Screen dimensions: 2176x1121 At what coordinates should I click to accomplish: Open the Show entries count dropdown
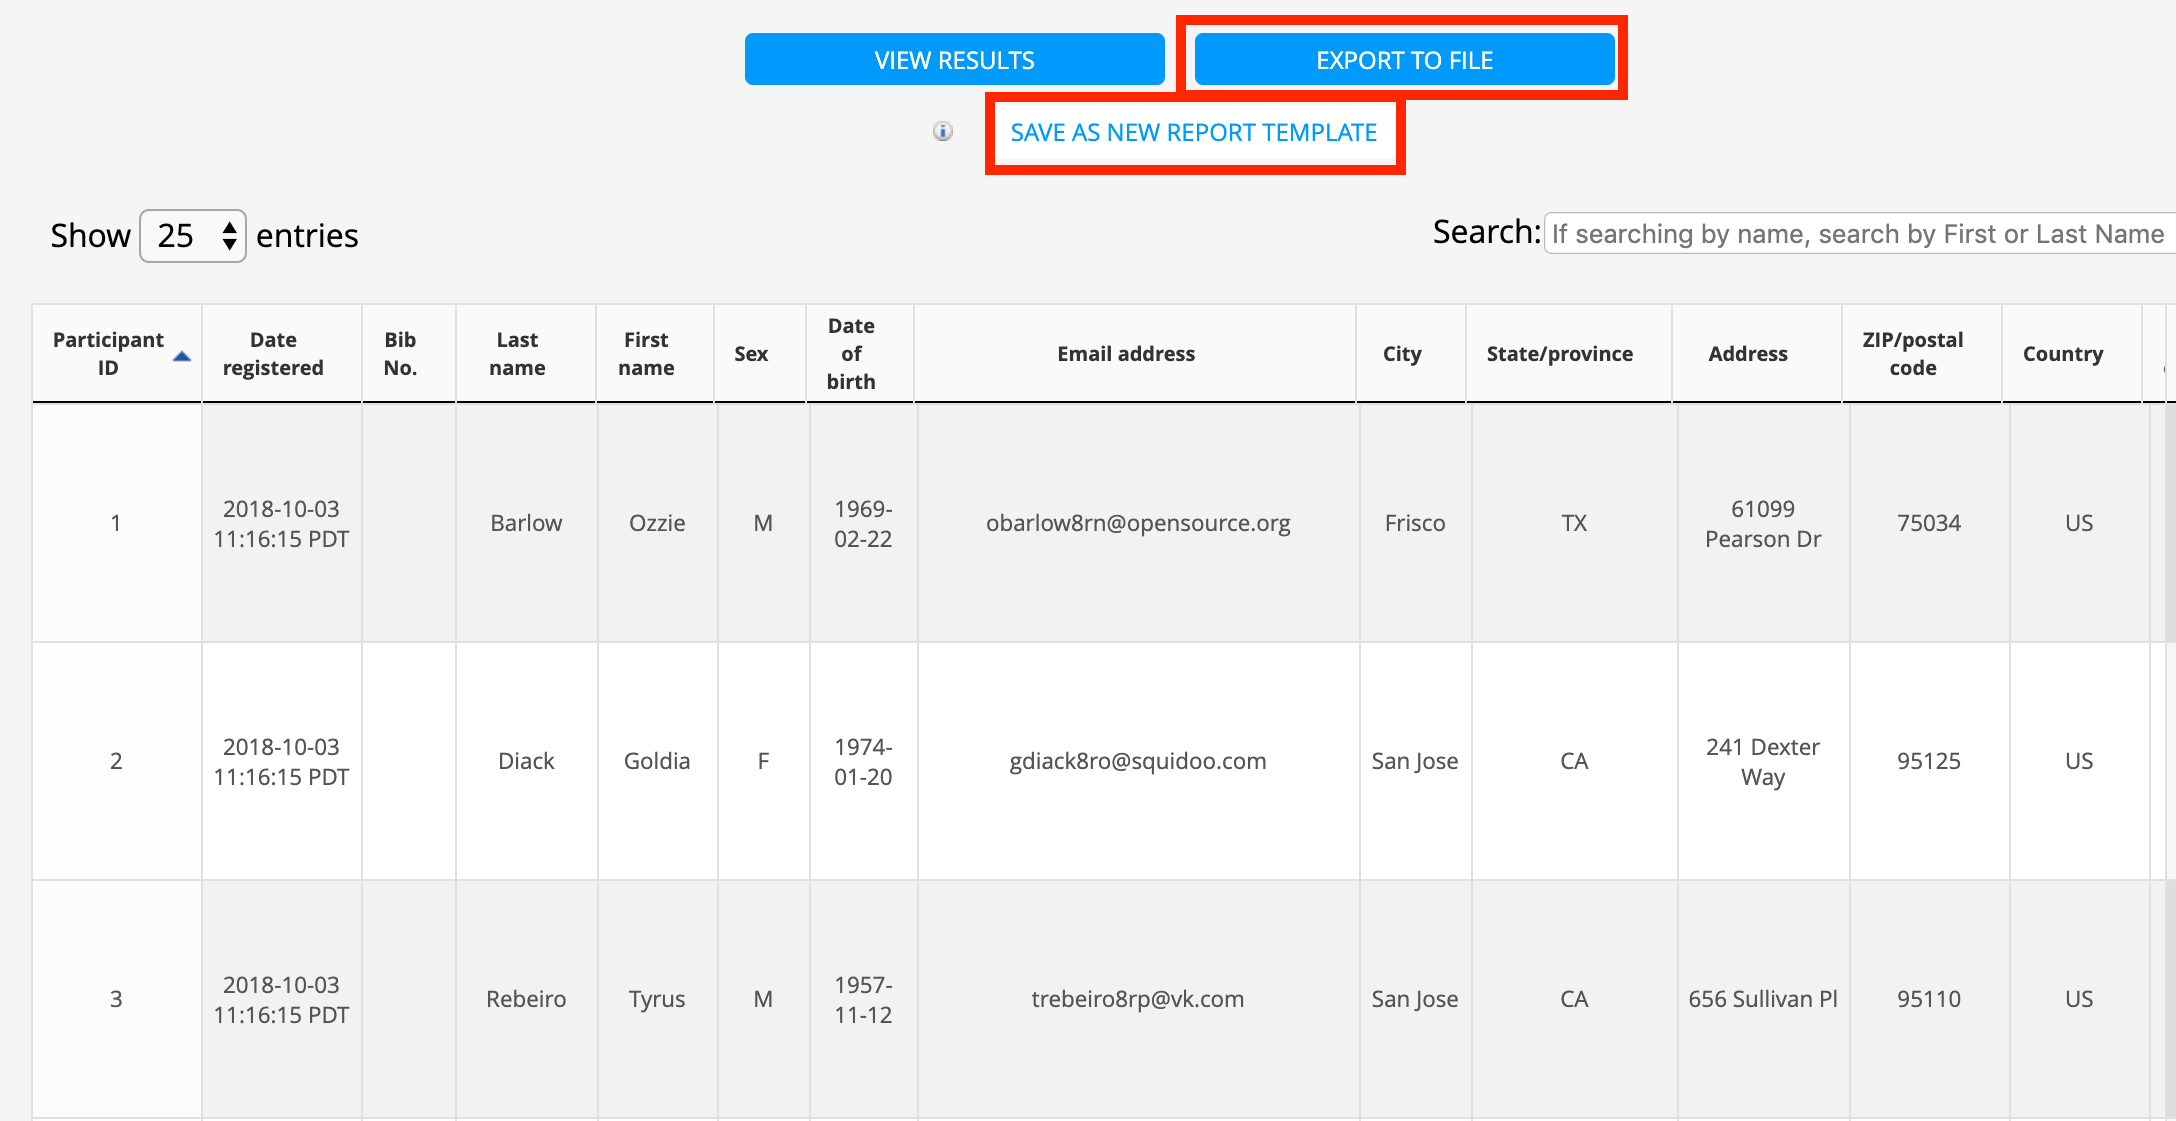(x=193, y=236)
